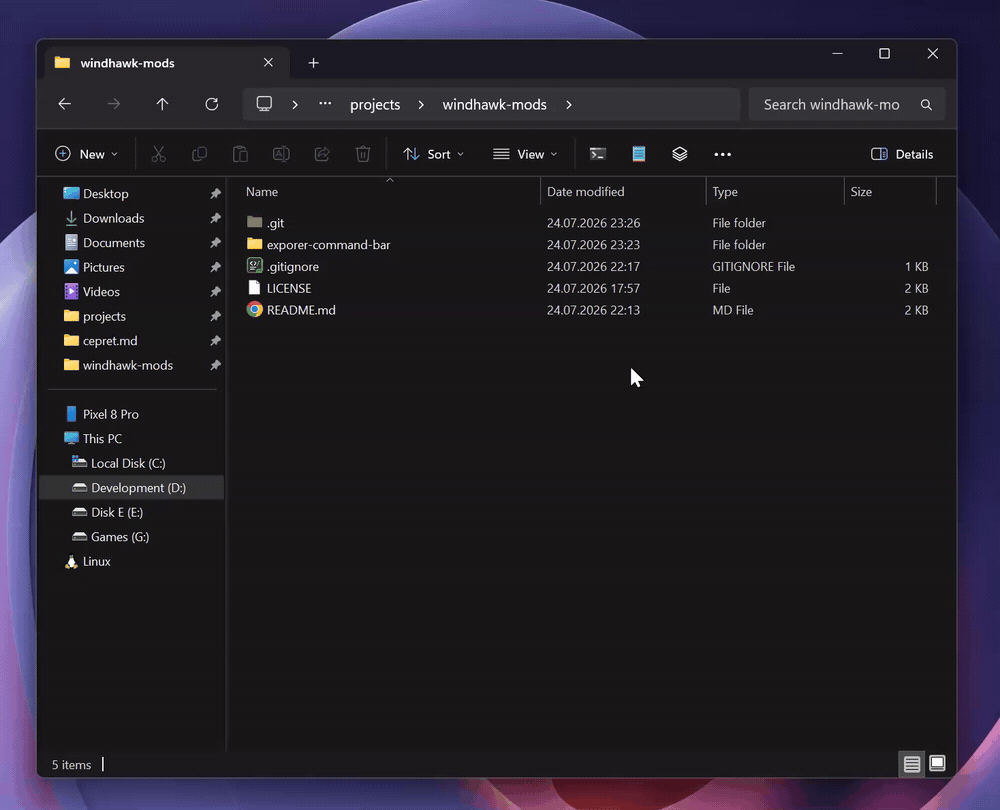Click the forward navigation arrow
The height and width of the screenshot is (810, 1000).
click(x=114, y=104)
